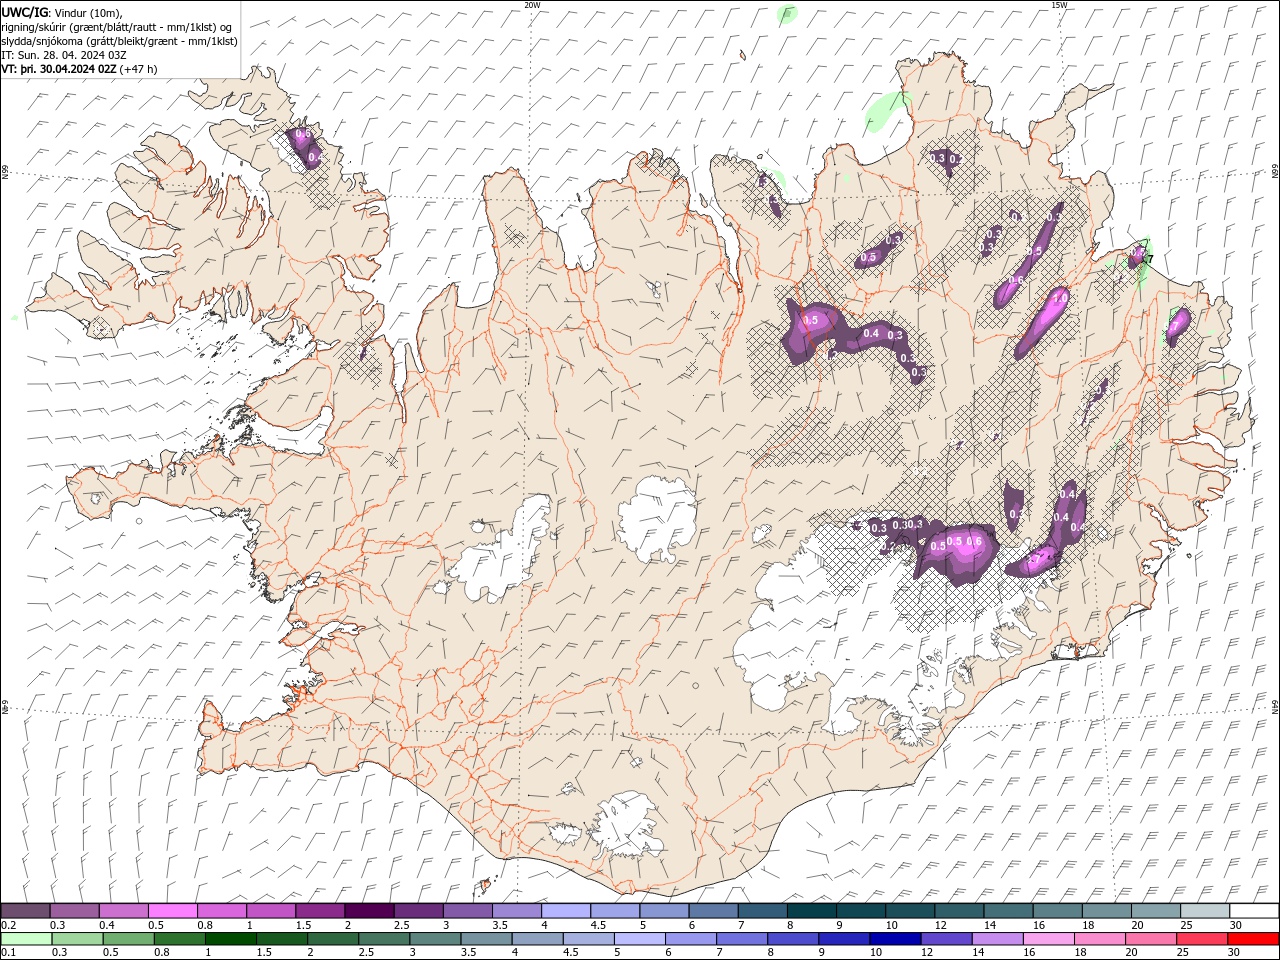Click the 'VT: þri. 30.04.2024 02Z (+47 h)' line
The image size is (1280, 960).
79,69
